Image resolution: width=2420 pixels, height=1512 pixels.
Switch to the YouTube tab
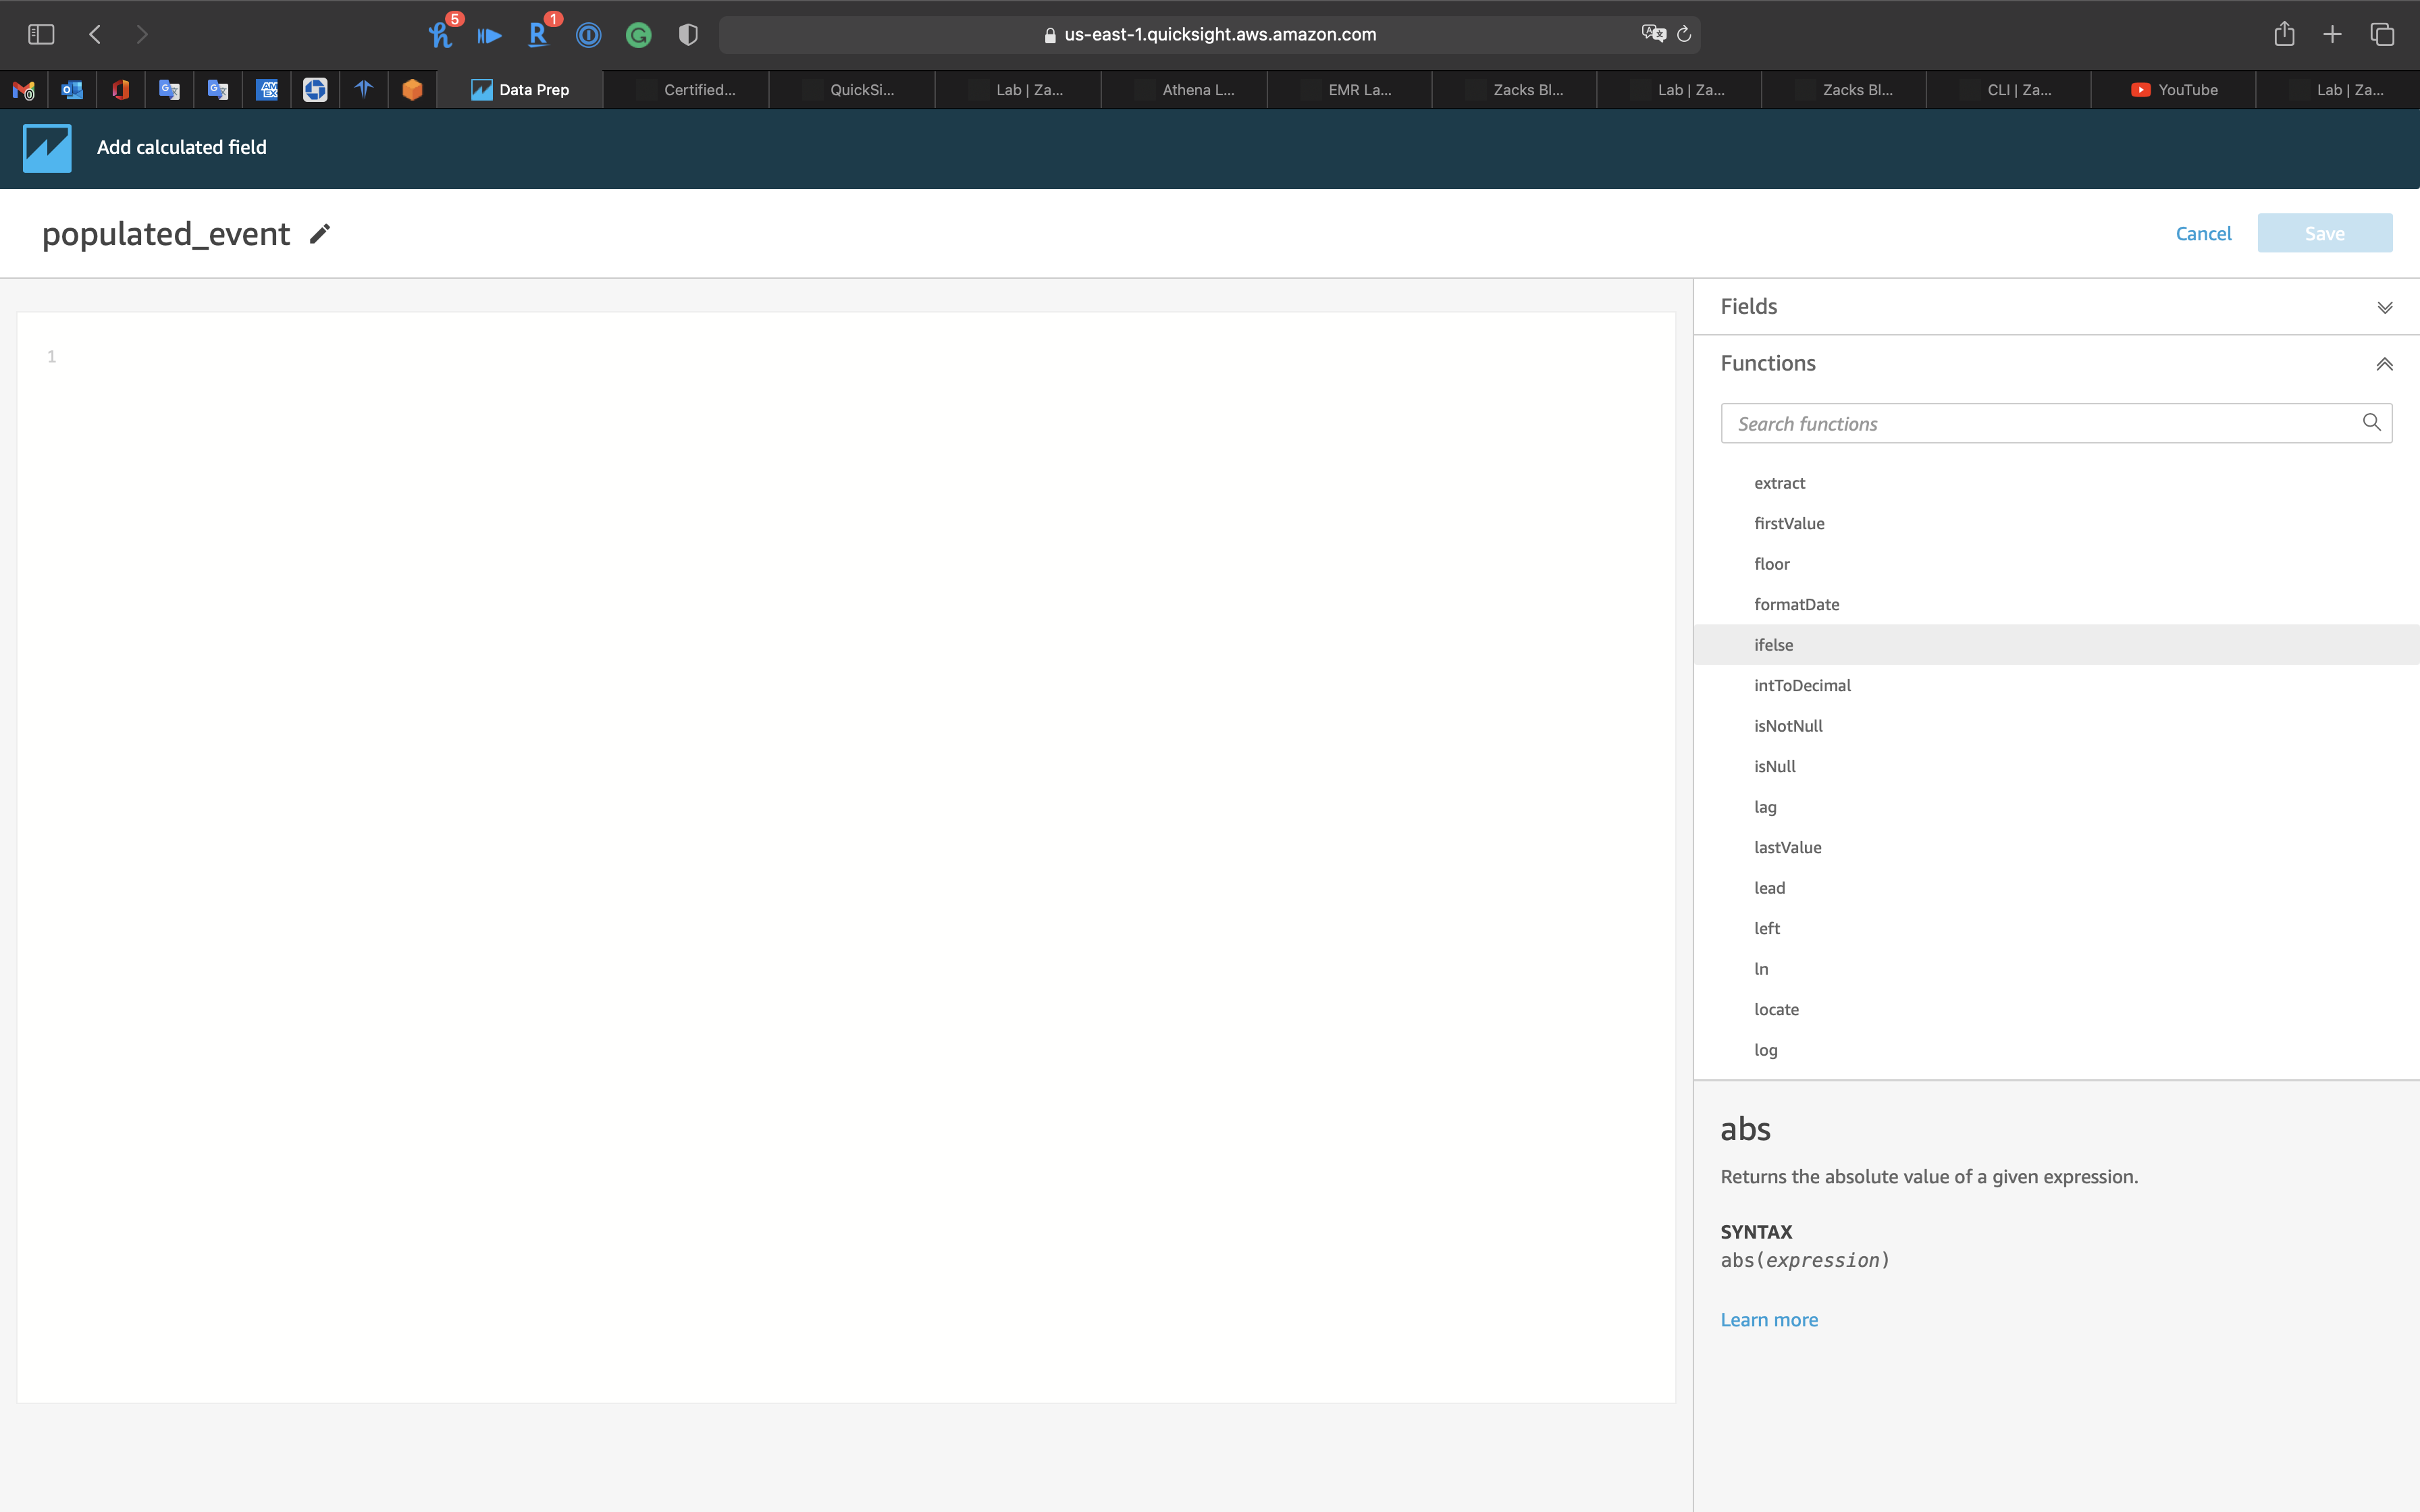click(x=2174, y=90)
